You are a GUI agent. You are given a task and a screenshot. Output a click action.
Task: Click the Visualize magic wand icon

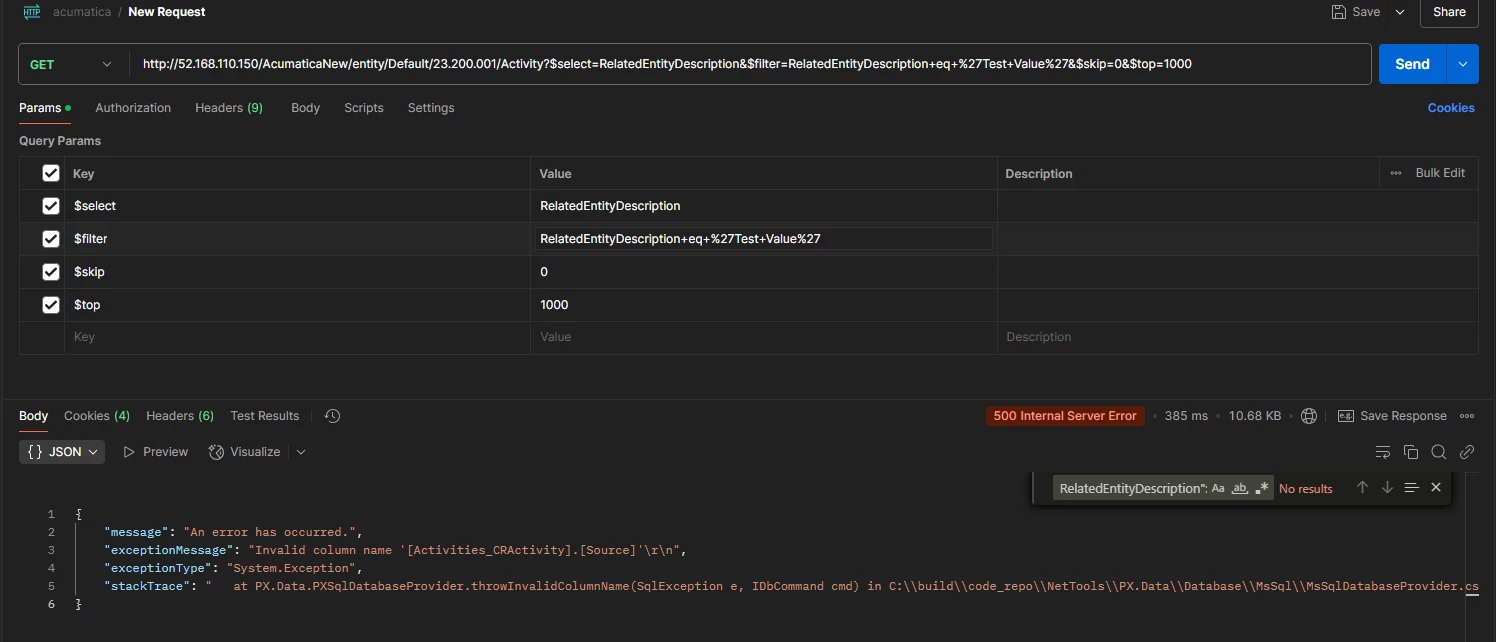pyautogui.click(x=216, y=451)
